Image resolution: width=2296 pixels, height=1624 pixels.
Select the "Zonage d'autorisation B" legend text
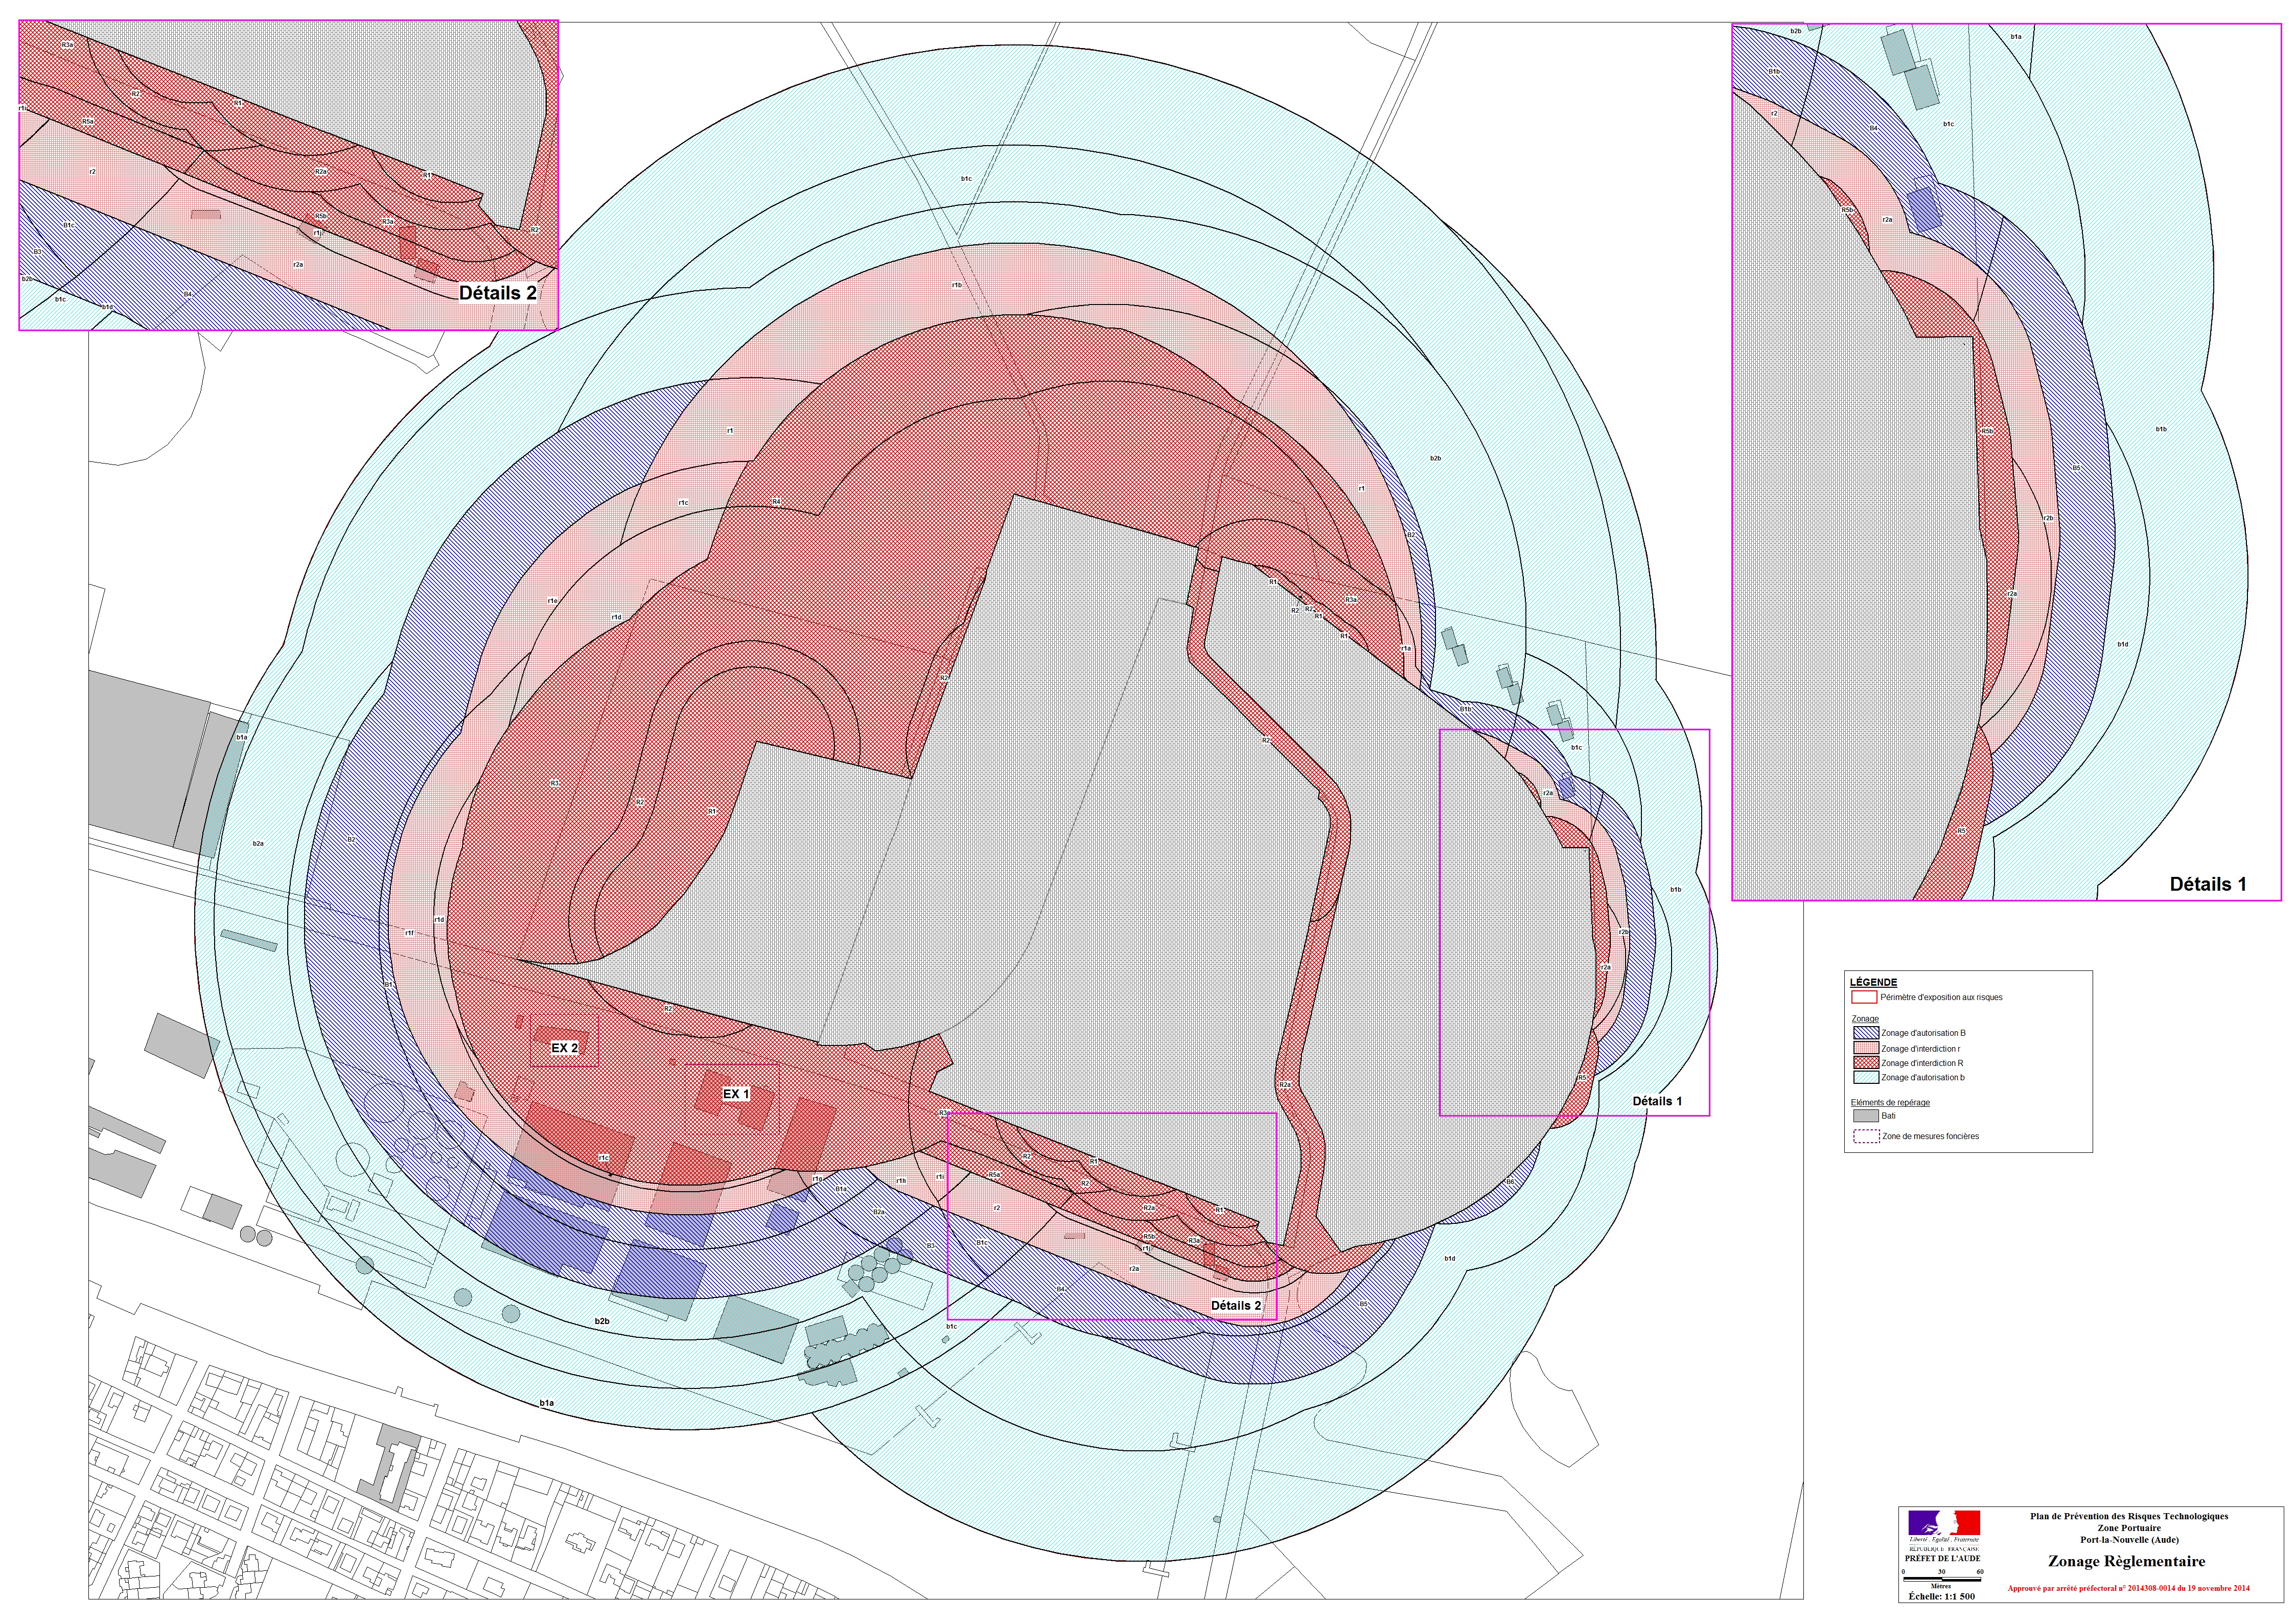[1924, 1033]
